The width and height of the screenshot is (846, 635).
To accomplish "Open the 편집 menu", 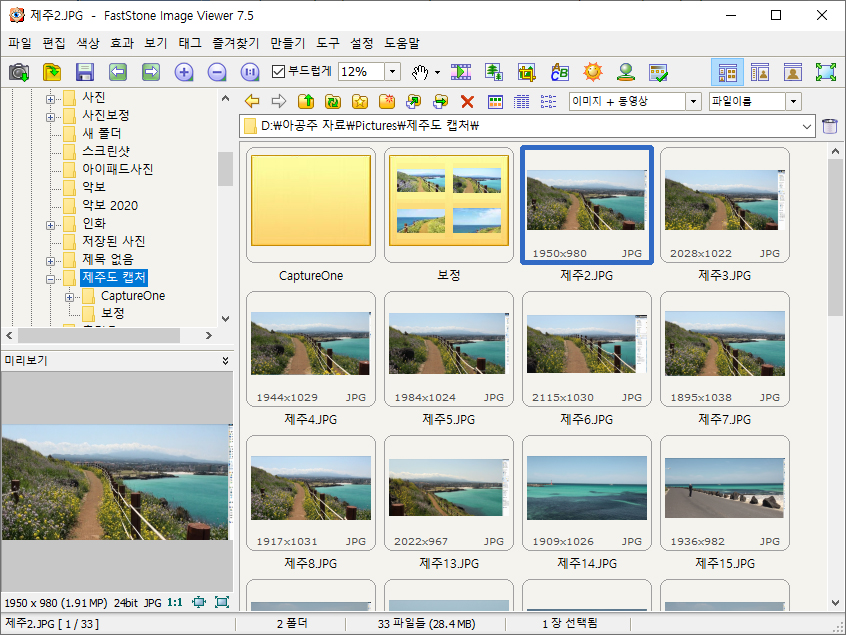I will (x=54, y=43).
